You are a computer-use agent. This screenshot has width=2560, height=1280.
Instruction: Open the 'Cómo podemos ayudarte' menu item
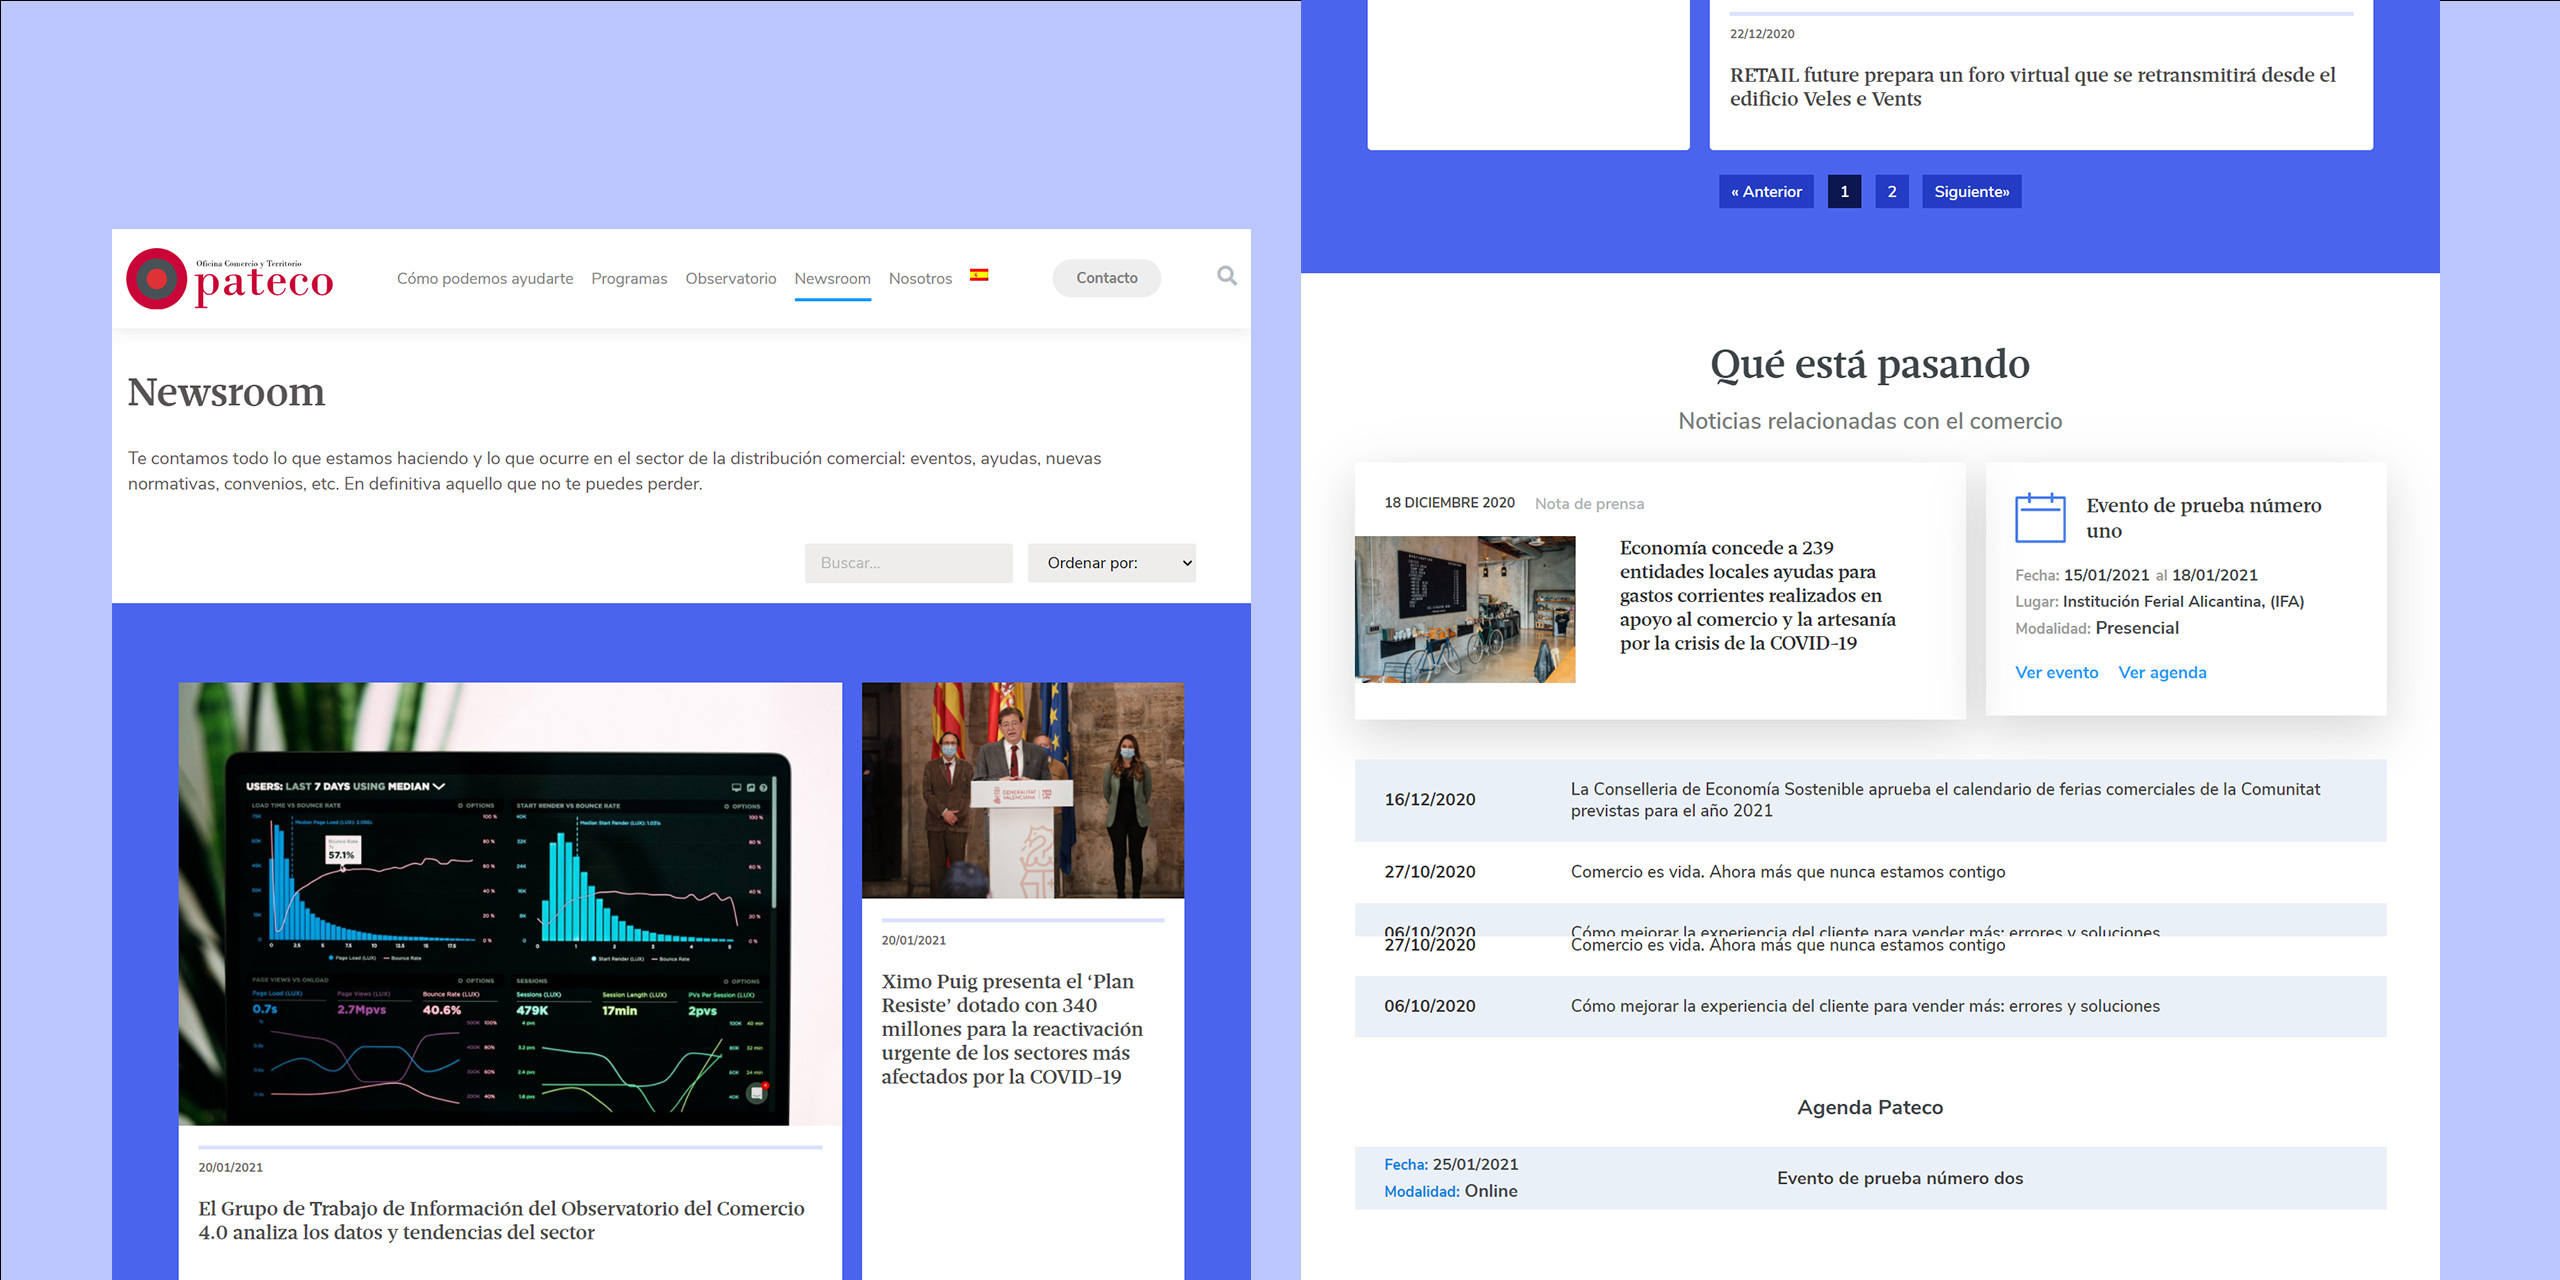(x=485, y=278)
